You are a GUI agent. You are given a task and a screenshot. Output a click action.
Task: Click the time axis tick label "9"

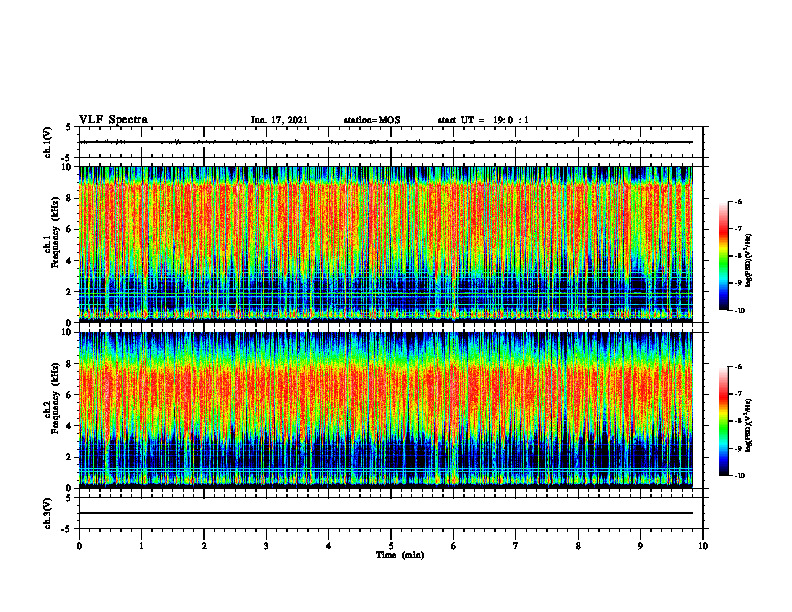[640, 546]
